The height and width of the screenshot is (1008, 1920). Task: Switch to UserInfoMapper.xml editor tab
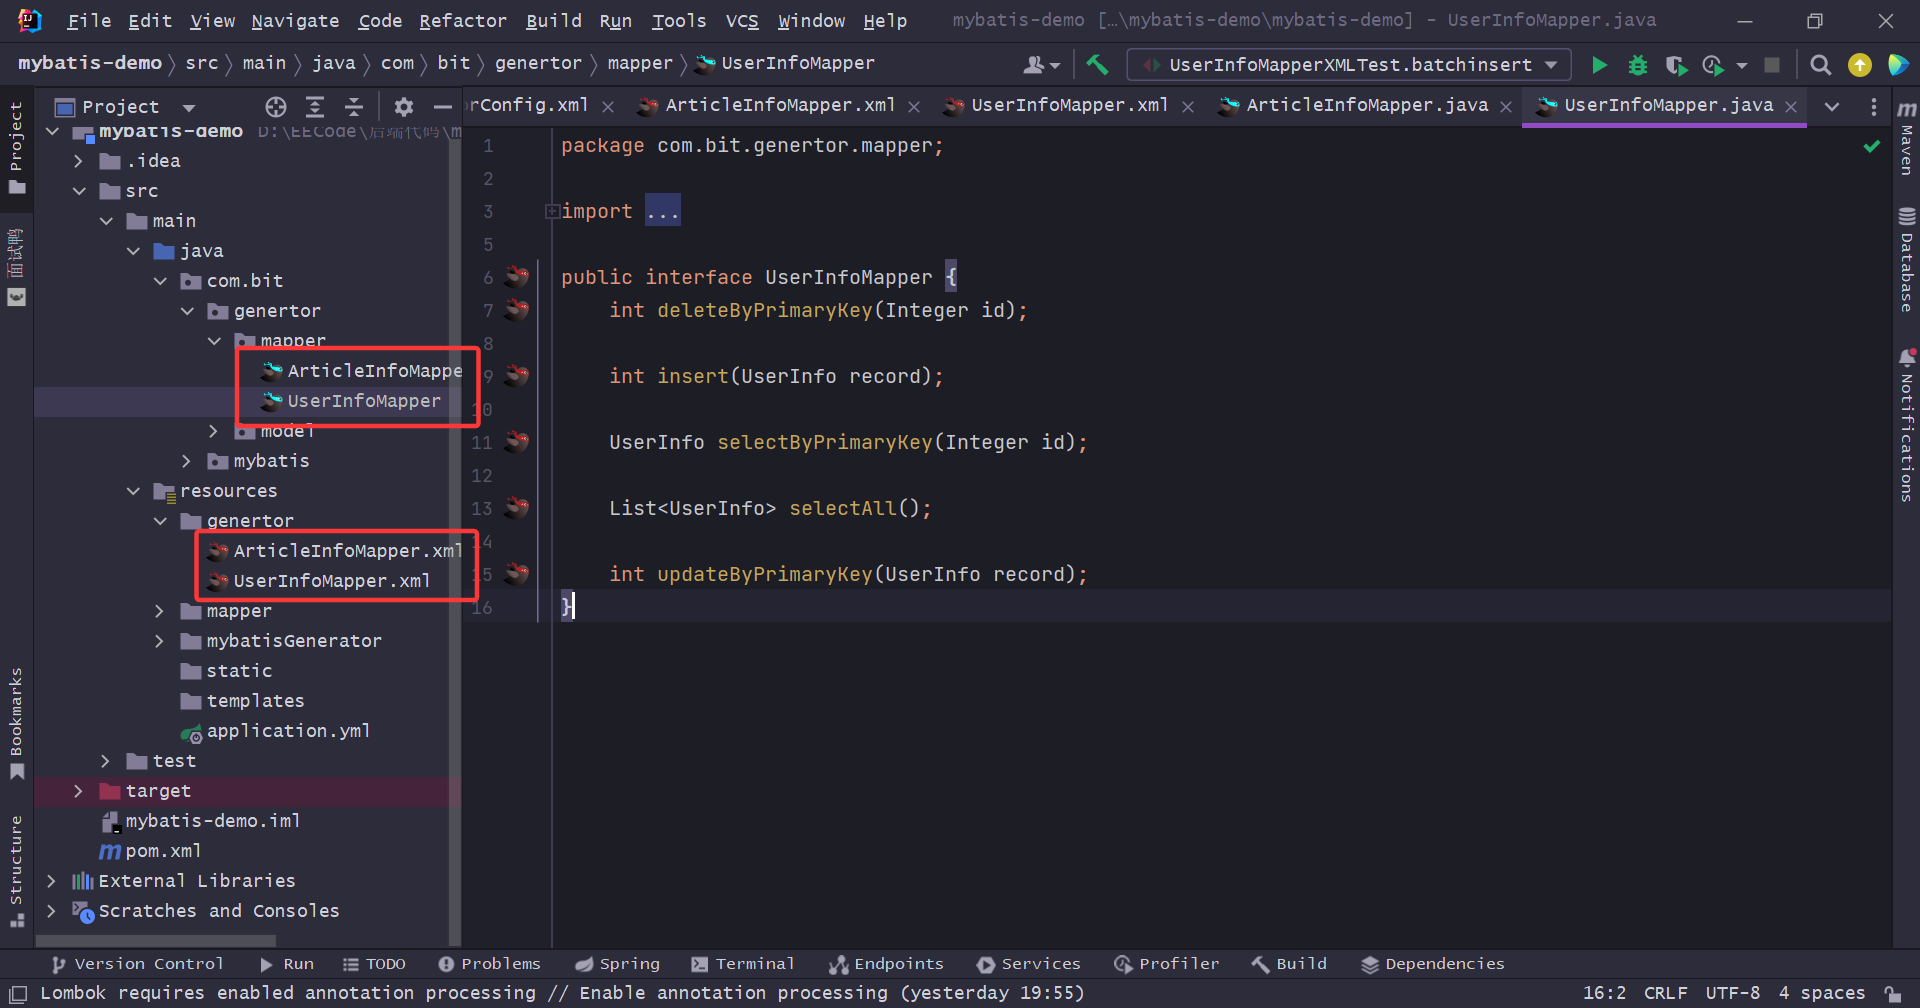click(1070, 105)
